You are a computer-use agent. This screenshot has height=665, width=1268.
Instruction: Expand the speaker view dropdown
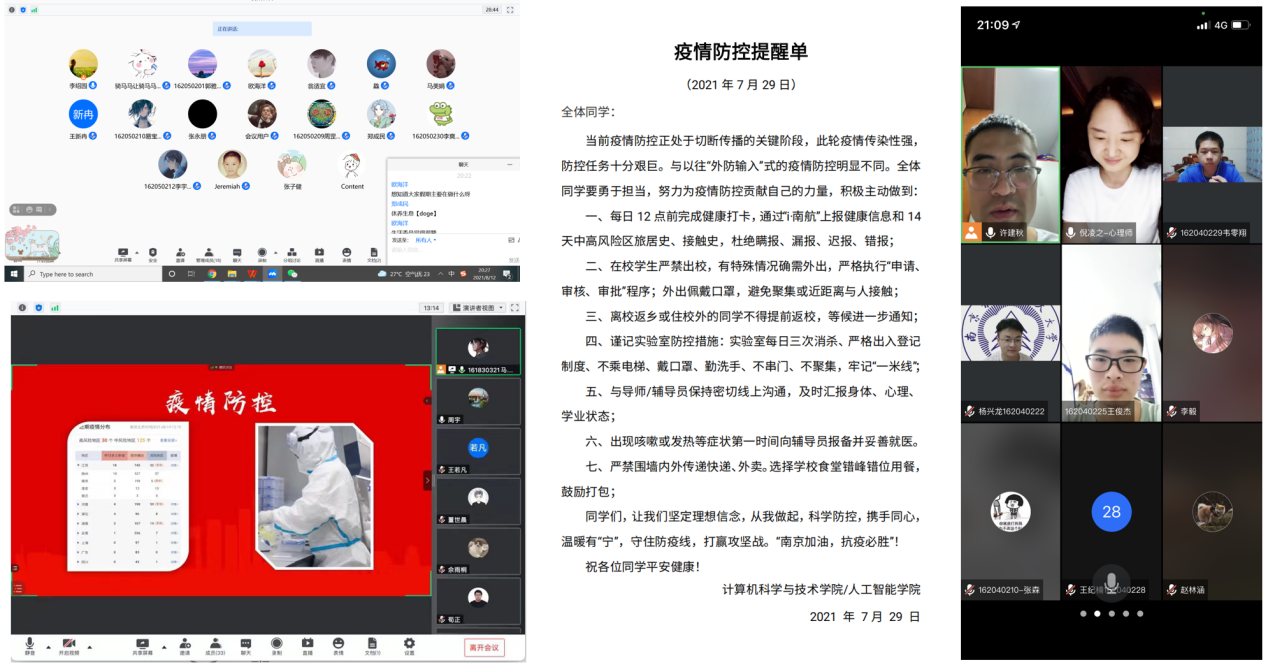click(478, 308)
